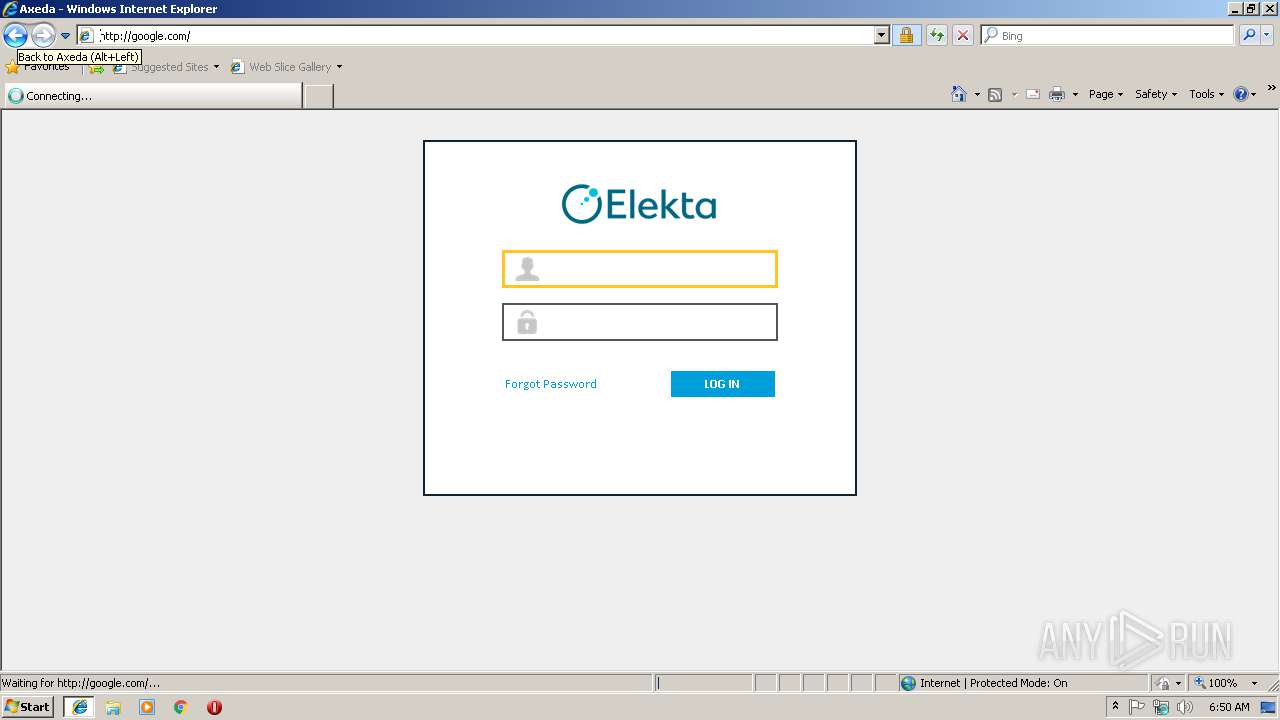Open the Safety menu
The image size is (1280, 720).
[1156, 94]
